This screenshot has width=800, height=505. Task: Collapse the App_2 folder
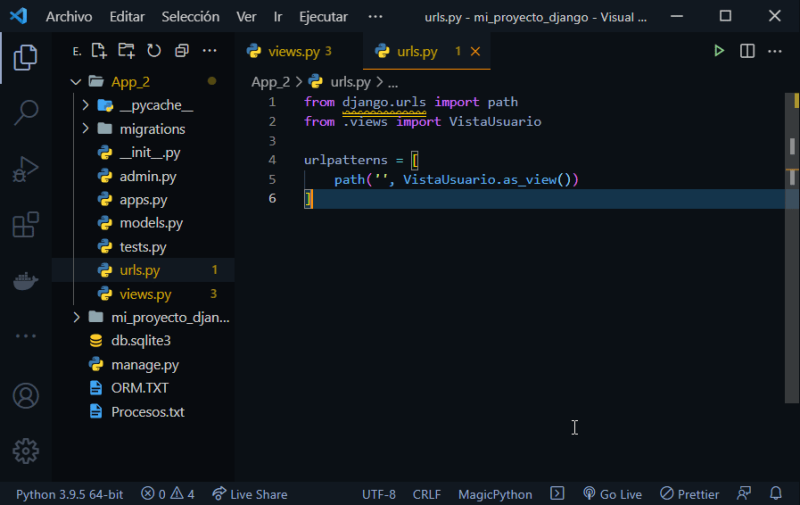pos(74,82)
